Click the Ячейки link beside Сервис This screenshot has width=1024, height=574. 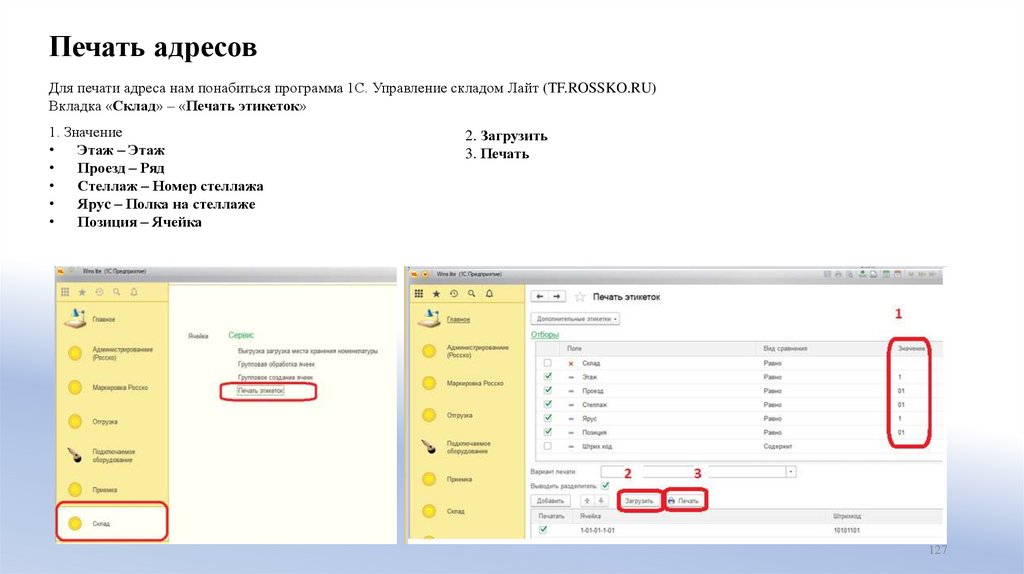(x=198, y=336)
